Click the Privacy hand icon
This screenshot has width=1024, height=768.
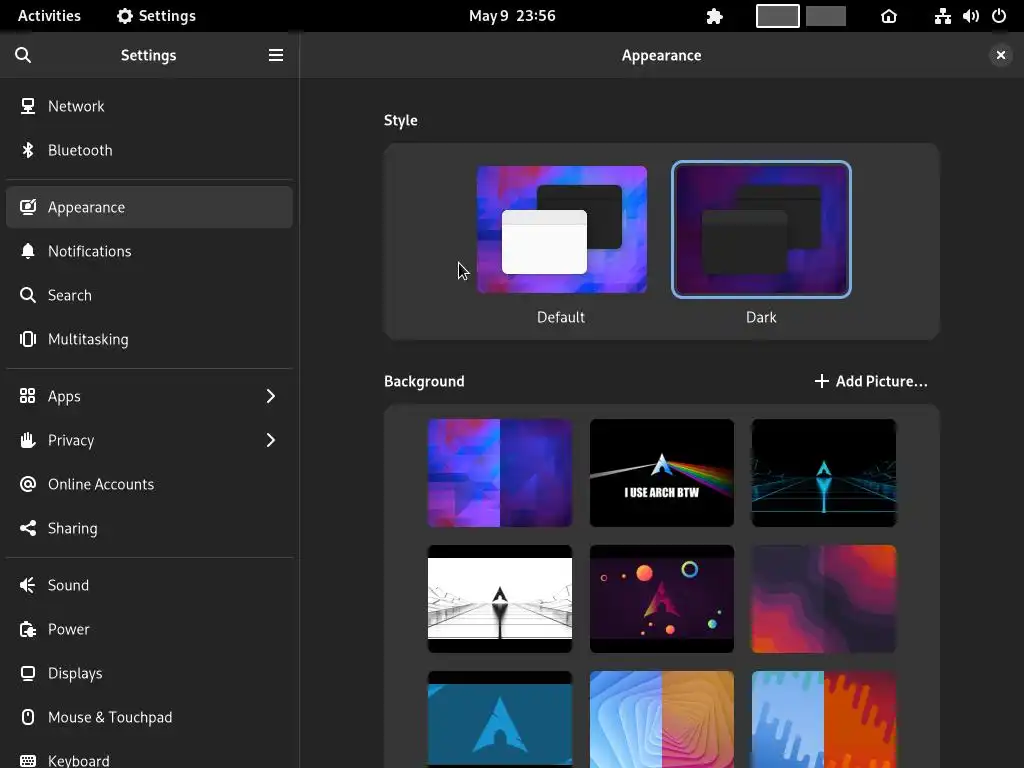point(27,440)
